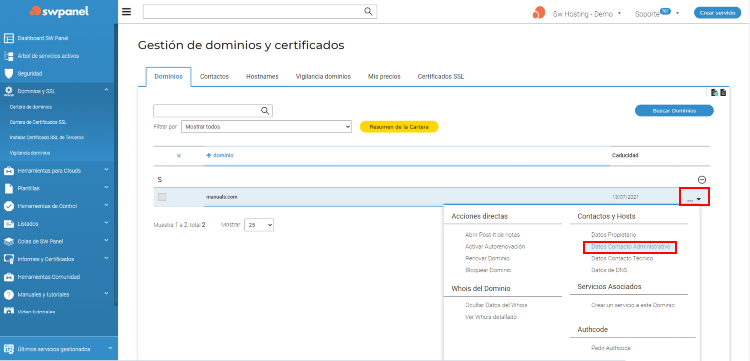Viewport: 750px width, 361px height.
Task: Click the second export document icon
Action: coord(723,92)
